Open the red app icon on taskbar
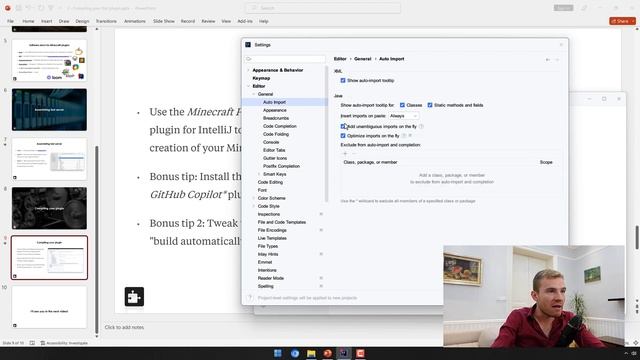Screen dimensions: 640x360 coord(360,353)
